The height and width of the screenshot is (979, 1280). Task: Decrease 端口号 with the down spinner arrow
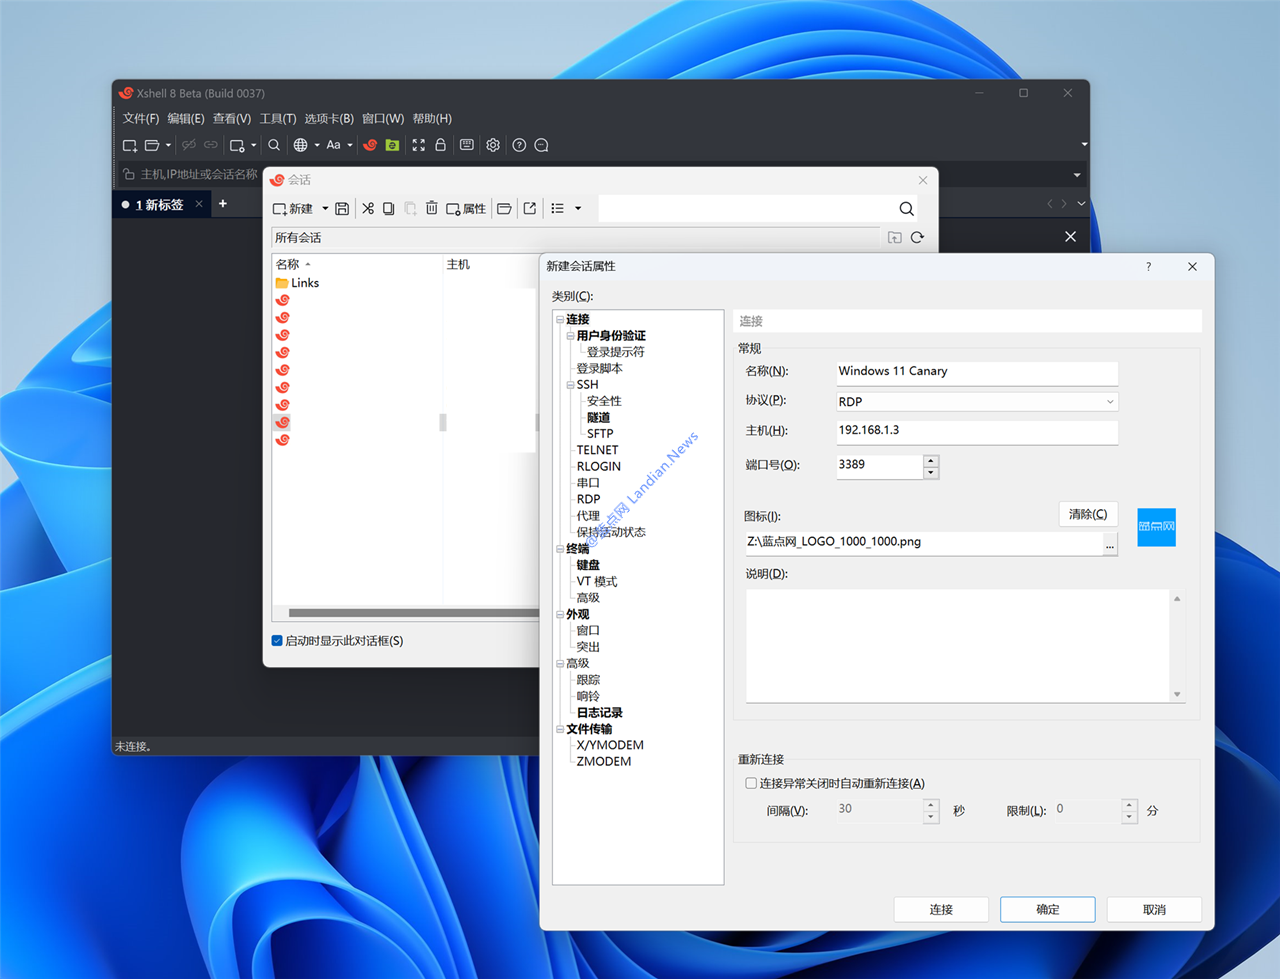pyautogui.click(x=931, y=472)
